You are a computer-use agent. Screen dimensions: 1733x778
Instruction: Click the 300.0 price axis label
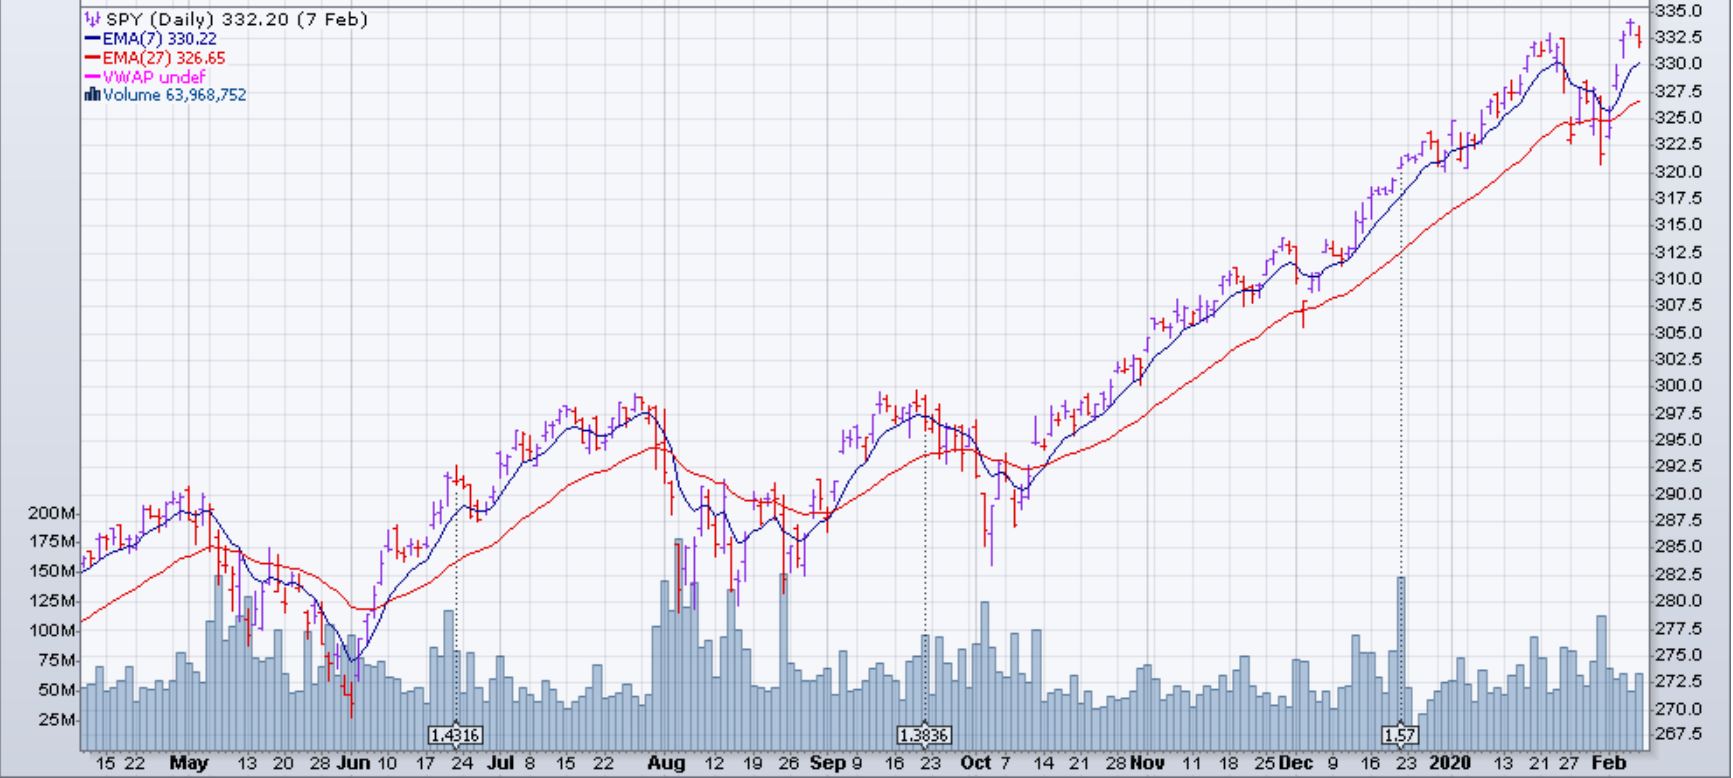1678,386
